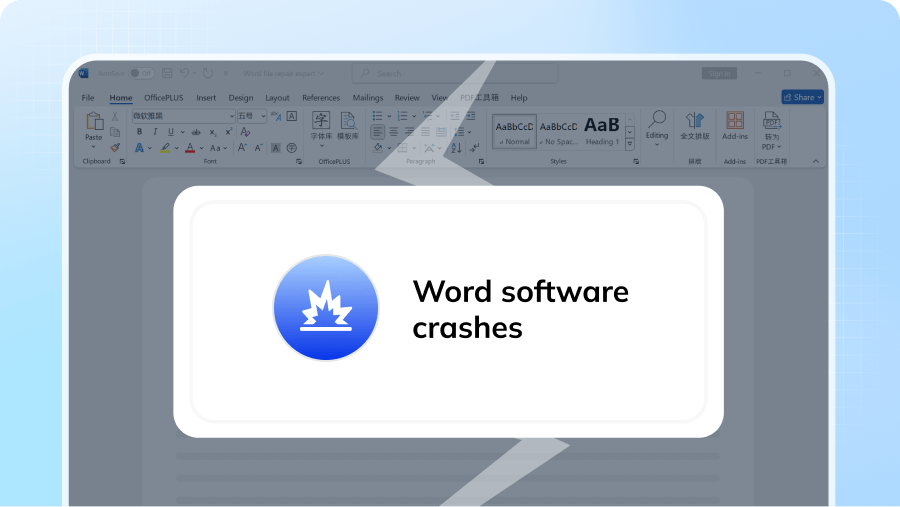Viewport: 900px width, 507px height.
Task: Click the paragraph shading paint bucket
Action: tap(378, 148)
